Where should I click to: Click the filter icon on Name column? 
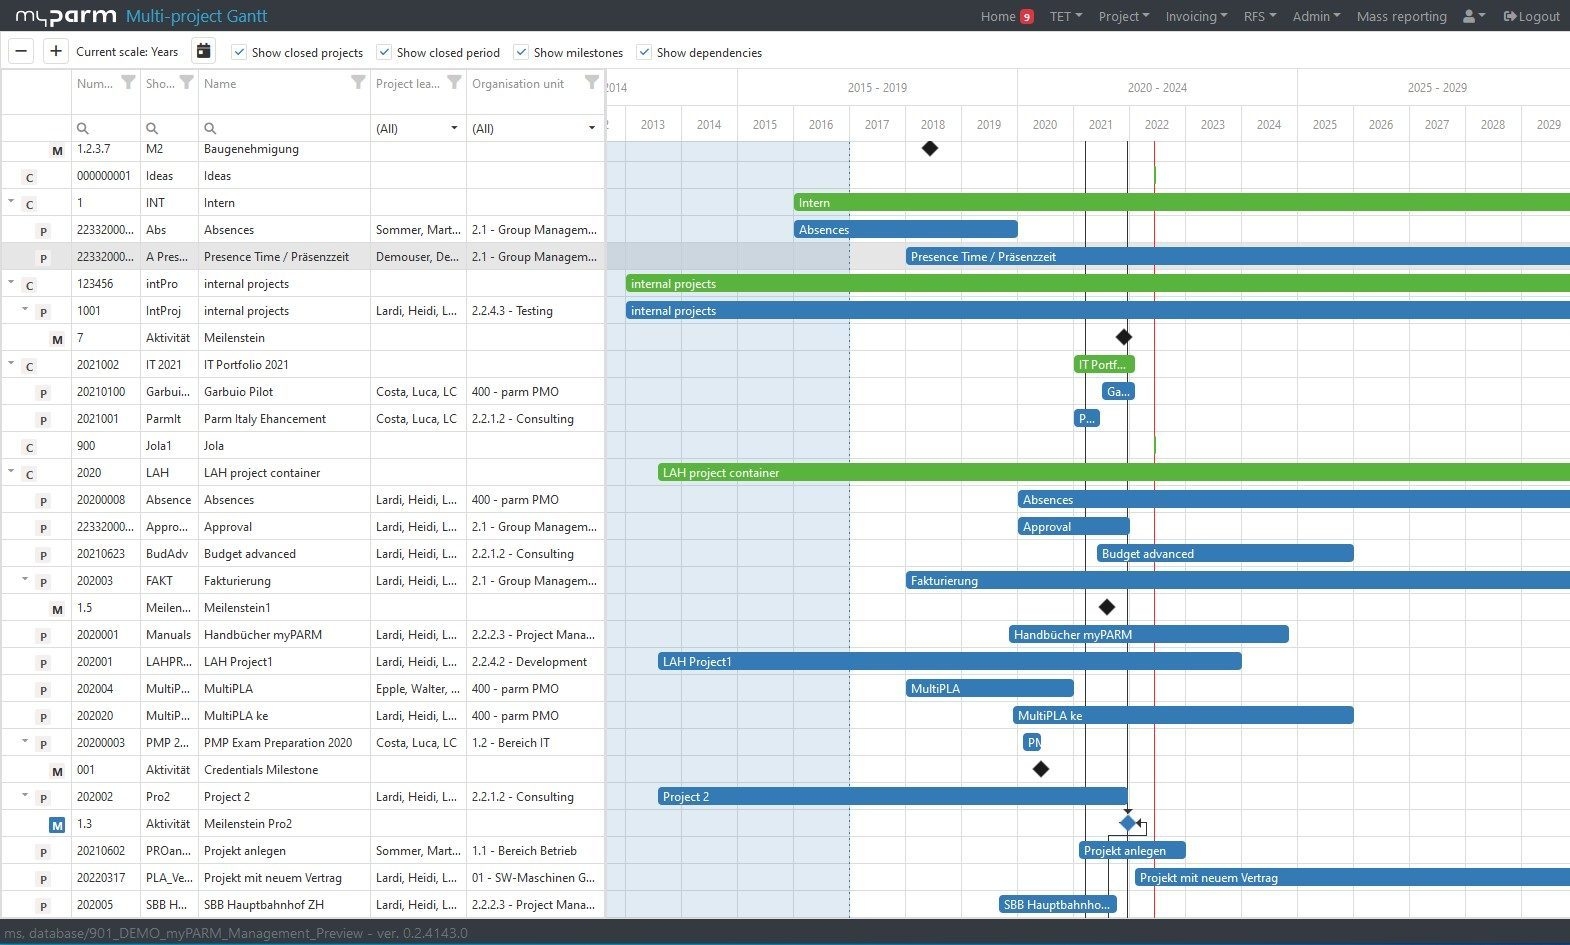(x=358, y=83)
